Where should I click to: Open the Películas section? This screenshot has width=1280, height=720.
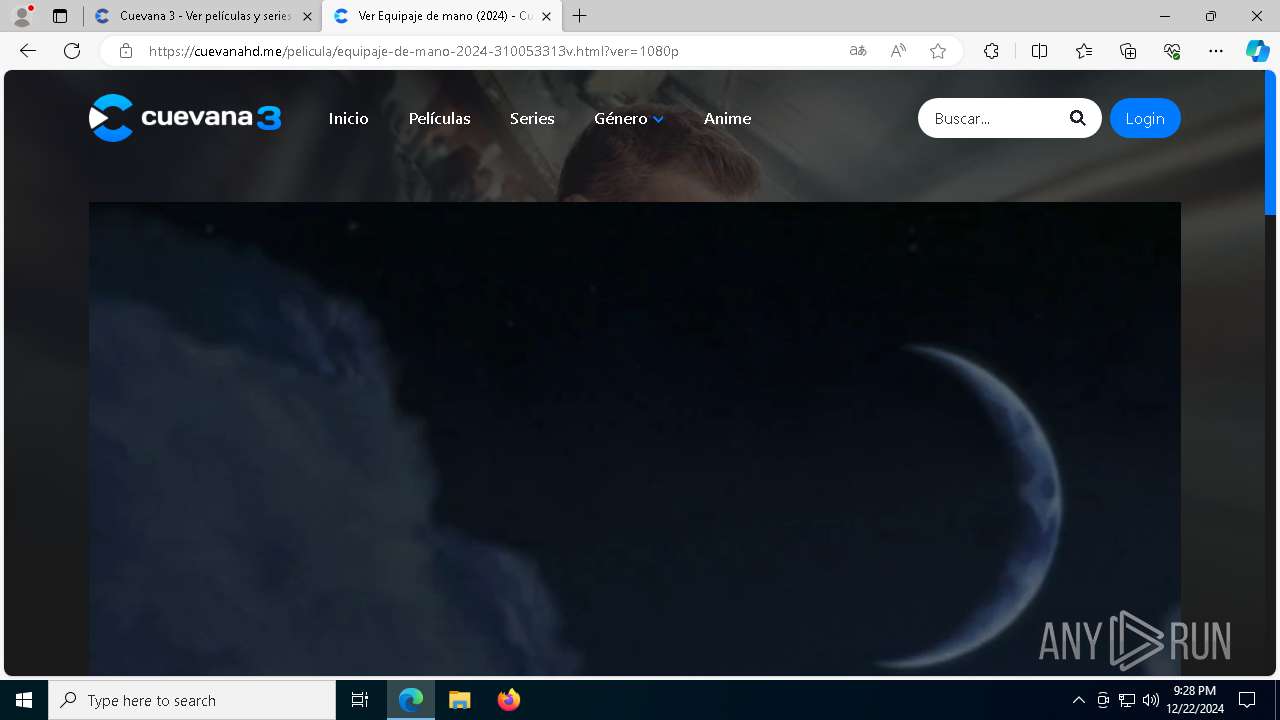click(x=439, y=118)
